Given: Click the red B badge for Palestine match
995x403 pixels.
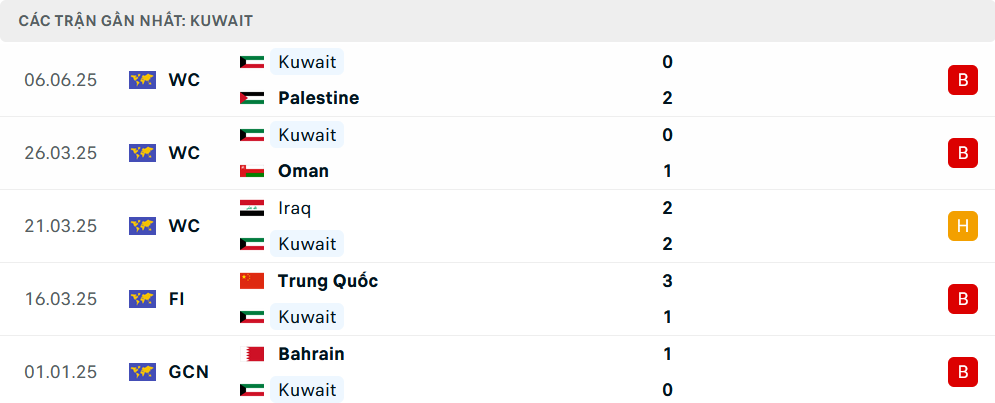Looking at the screenshot, I should (x=963, y=80).
